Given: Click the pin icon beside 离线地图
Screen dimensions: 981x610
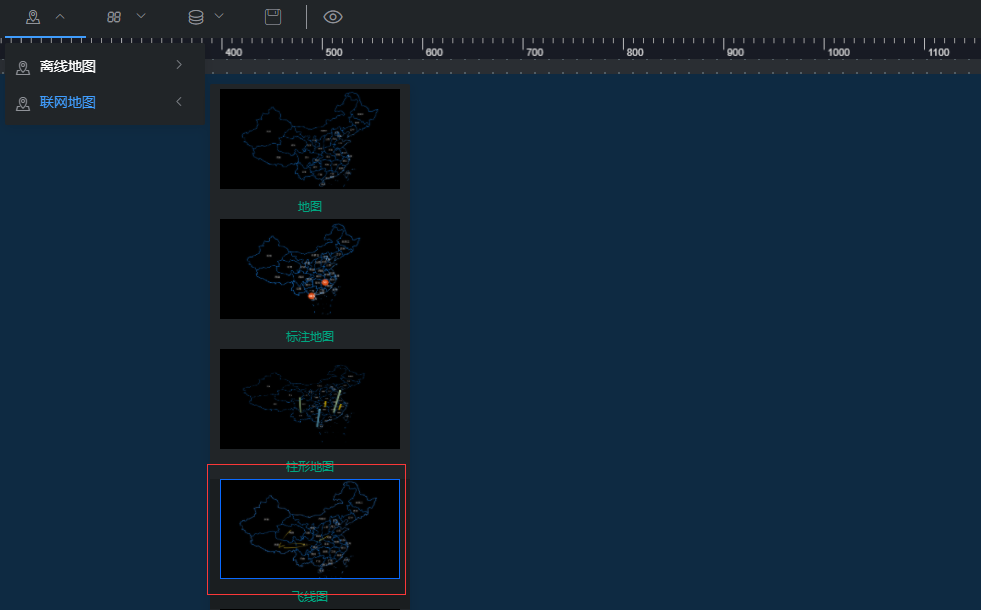Looking at the screenshot, I should coord(23,68).
